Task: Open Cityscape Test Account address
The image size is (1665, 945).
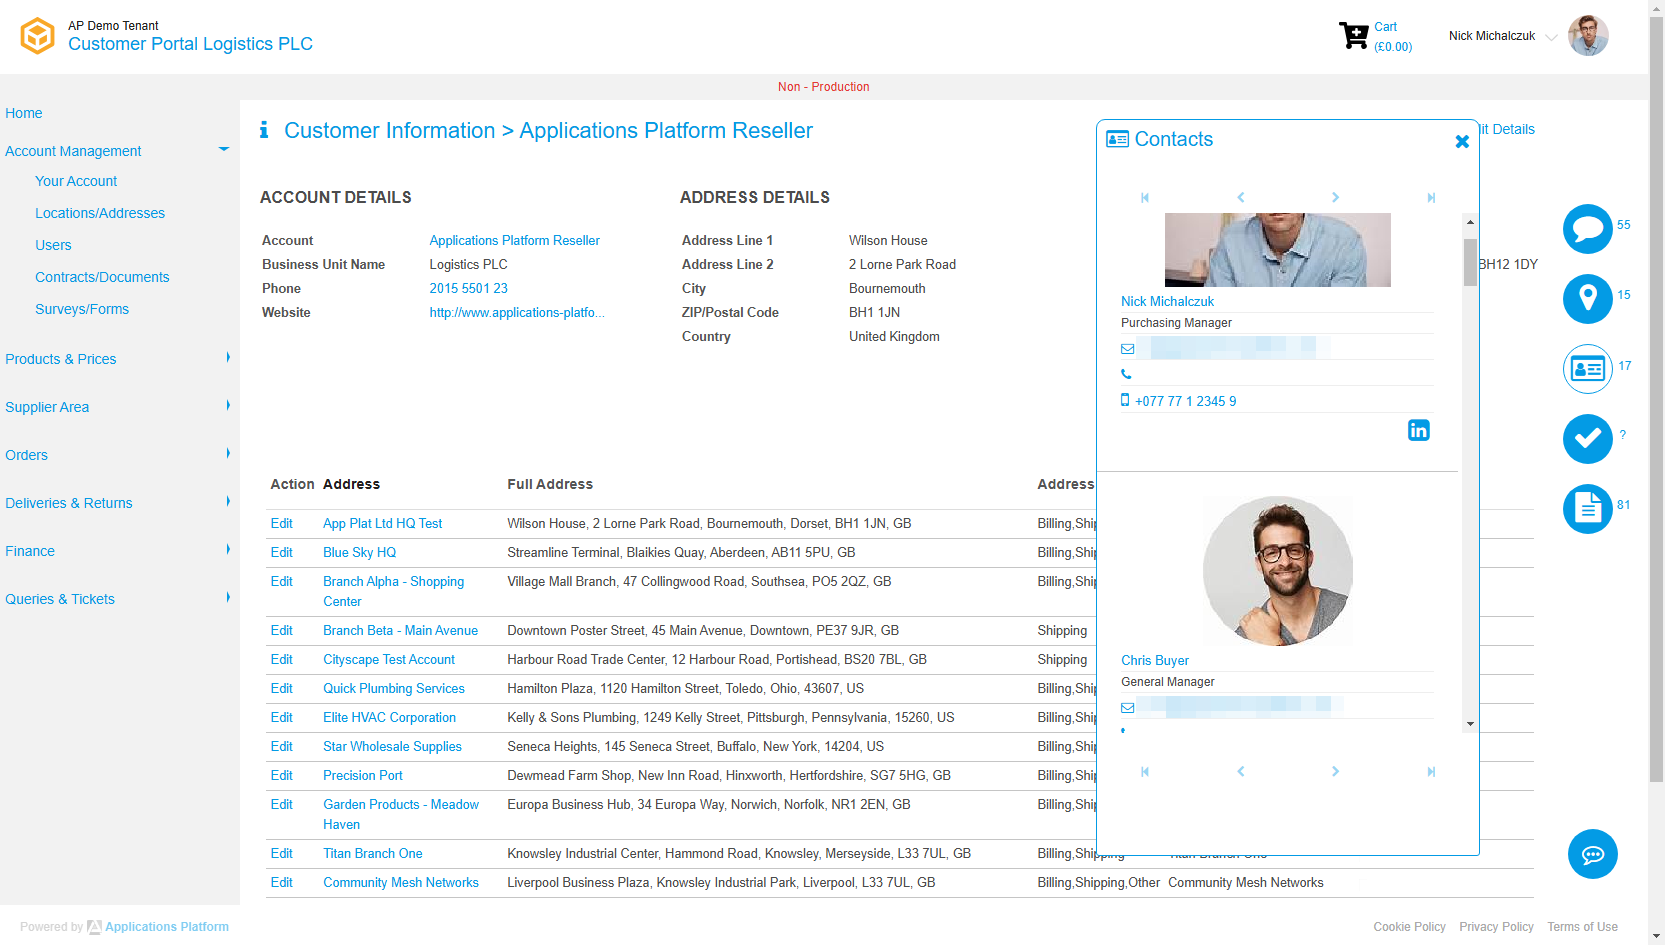Action: (x=389, y=660)
